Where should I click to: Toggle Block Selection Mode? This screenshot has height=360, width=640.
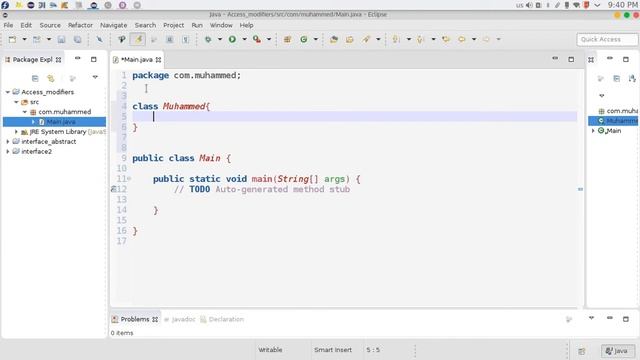169,39
